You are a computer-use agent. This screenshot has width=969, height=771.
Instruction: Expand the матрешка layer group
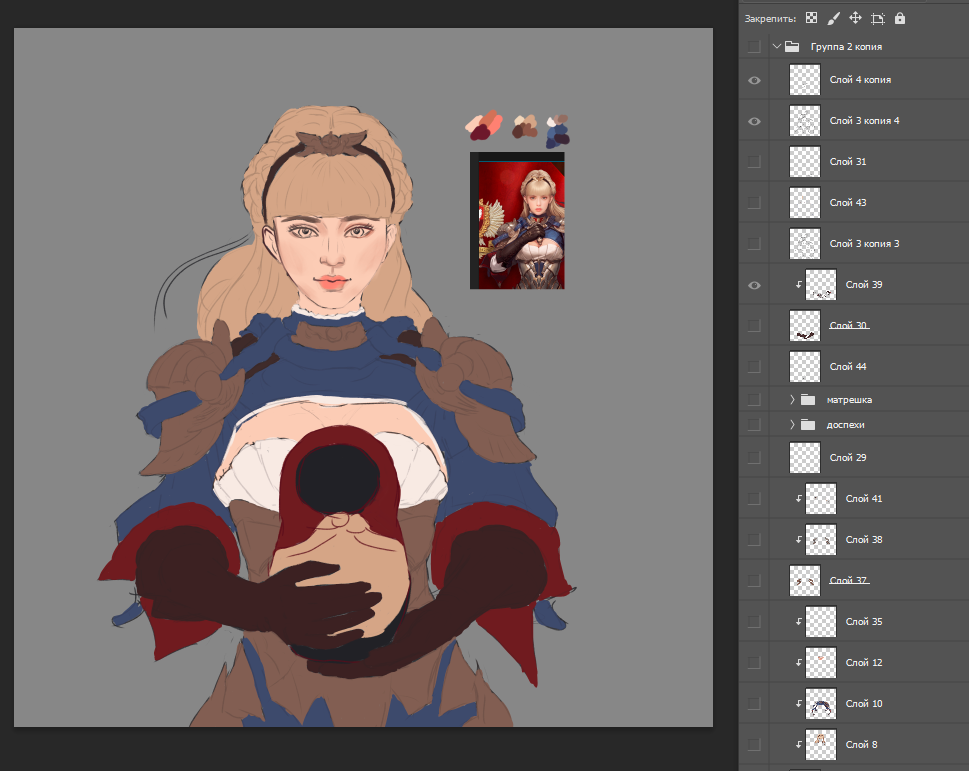pyautogui.click(x=791, y=399)
